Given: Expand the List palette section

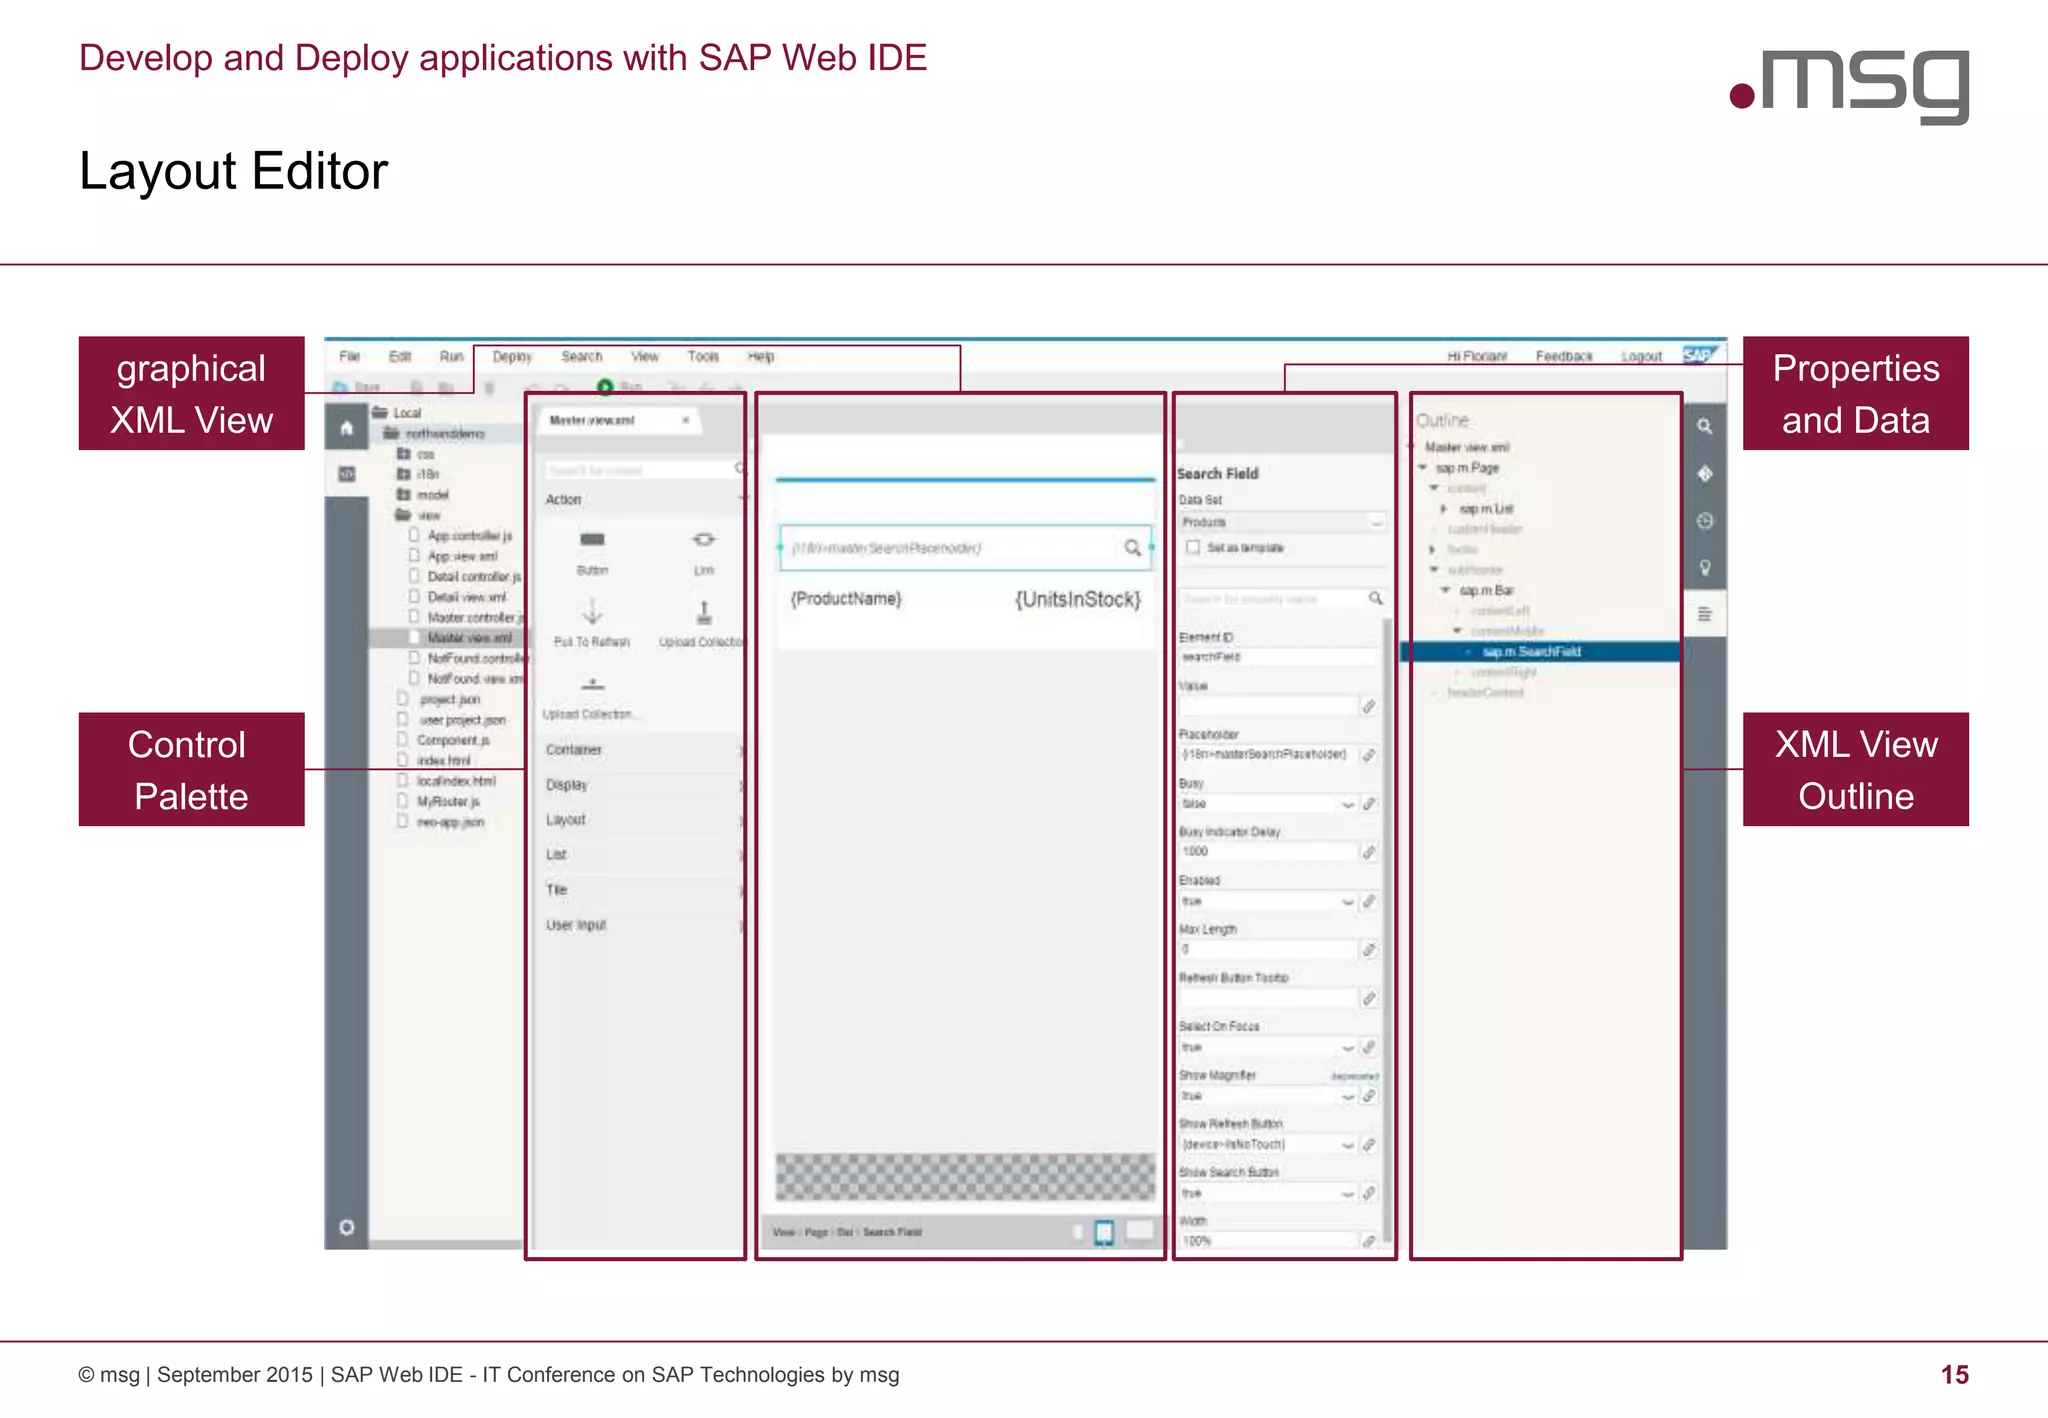Looking at the screenshot, I should 641,855.
